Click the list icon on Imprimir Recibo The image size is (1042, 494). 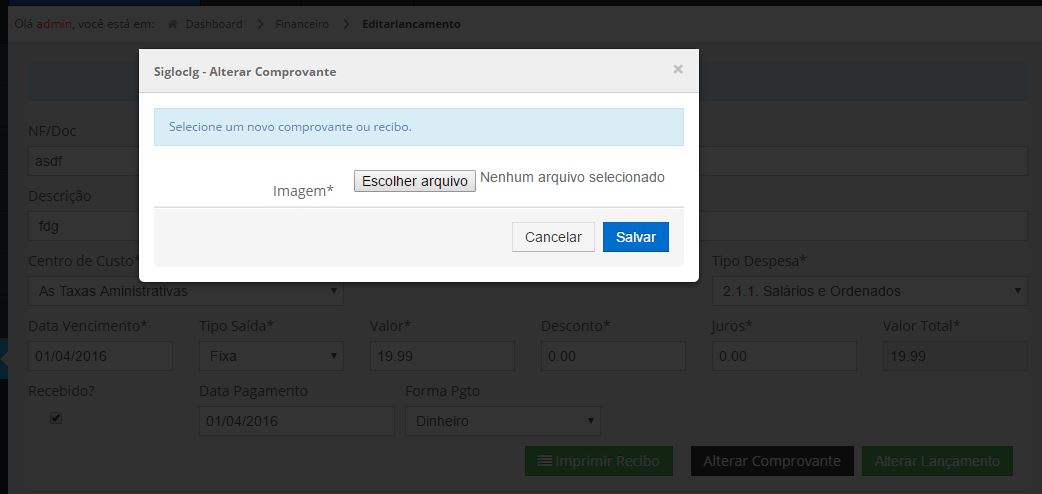click(544, 461)
